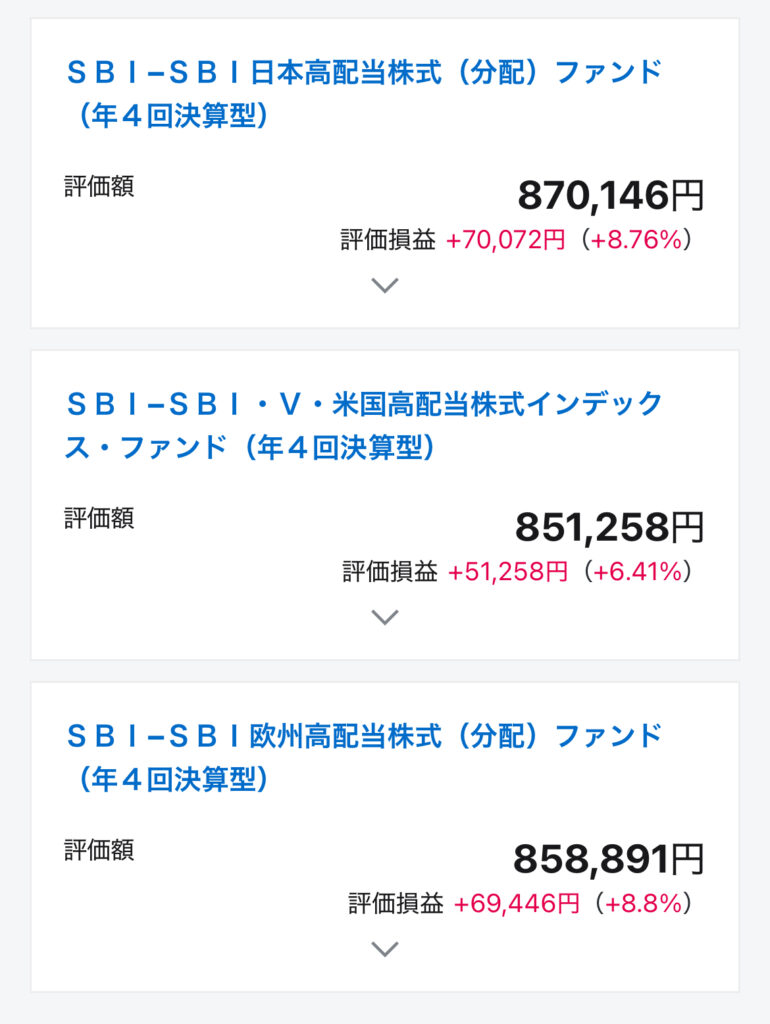Click the 858,891円 valuation amount
The width and height of the screenshot is (770, 1024).
coord(609,859)
